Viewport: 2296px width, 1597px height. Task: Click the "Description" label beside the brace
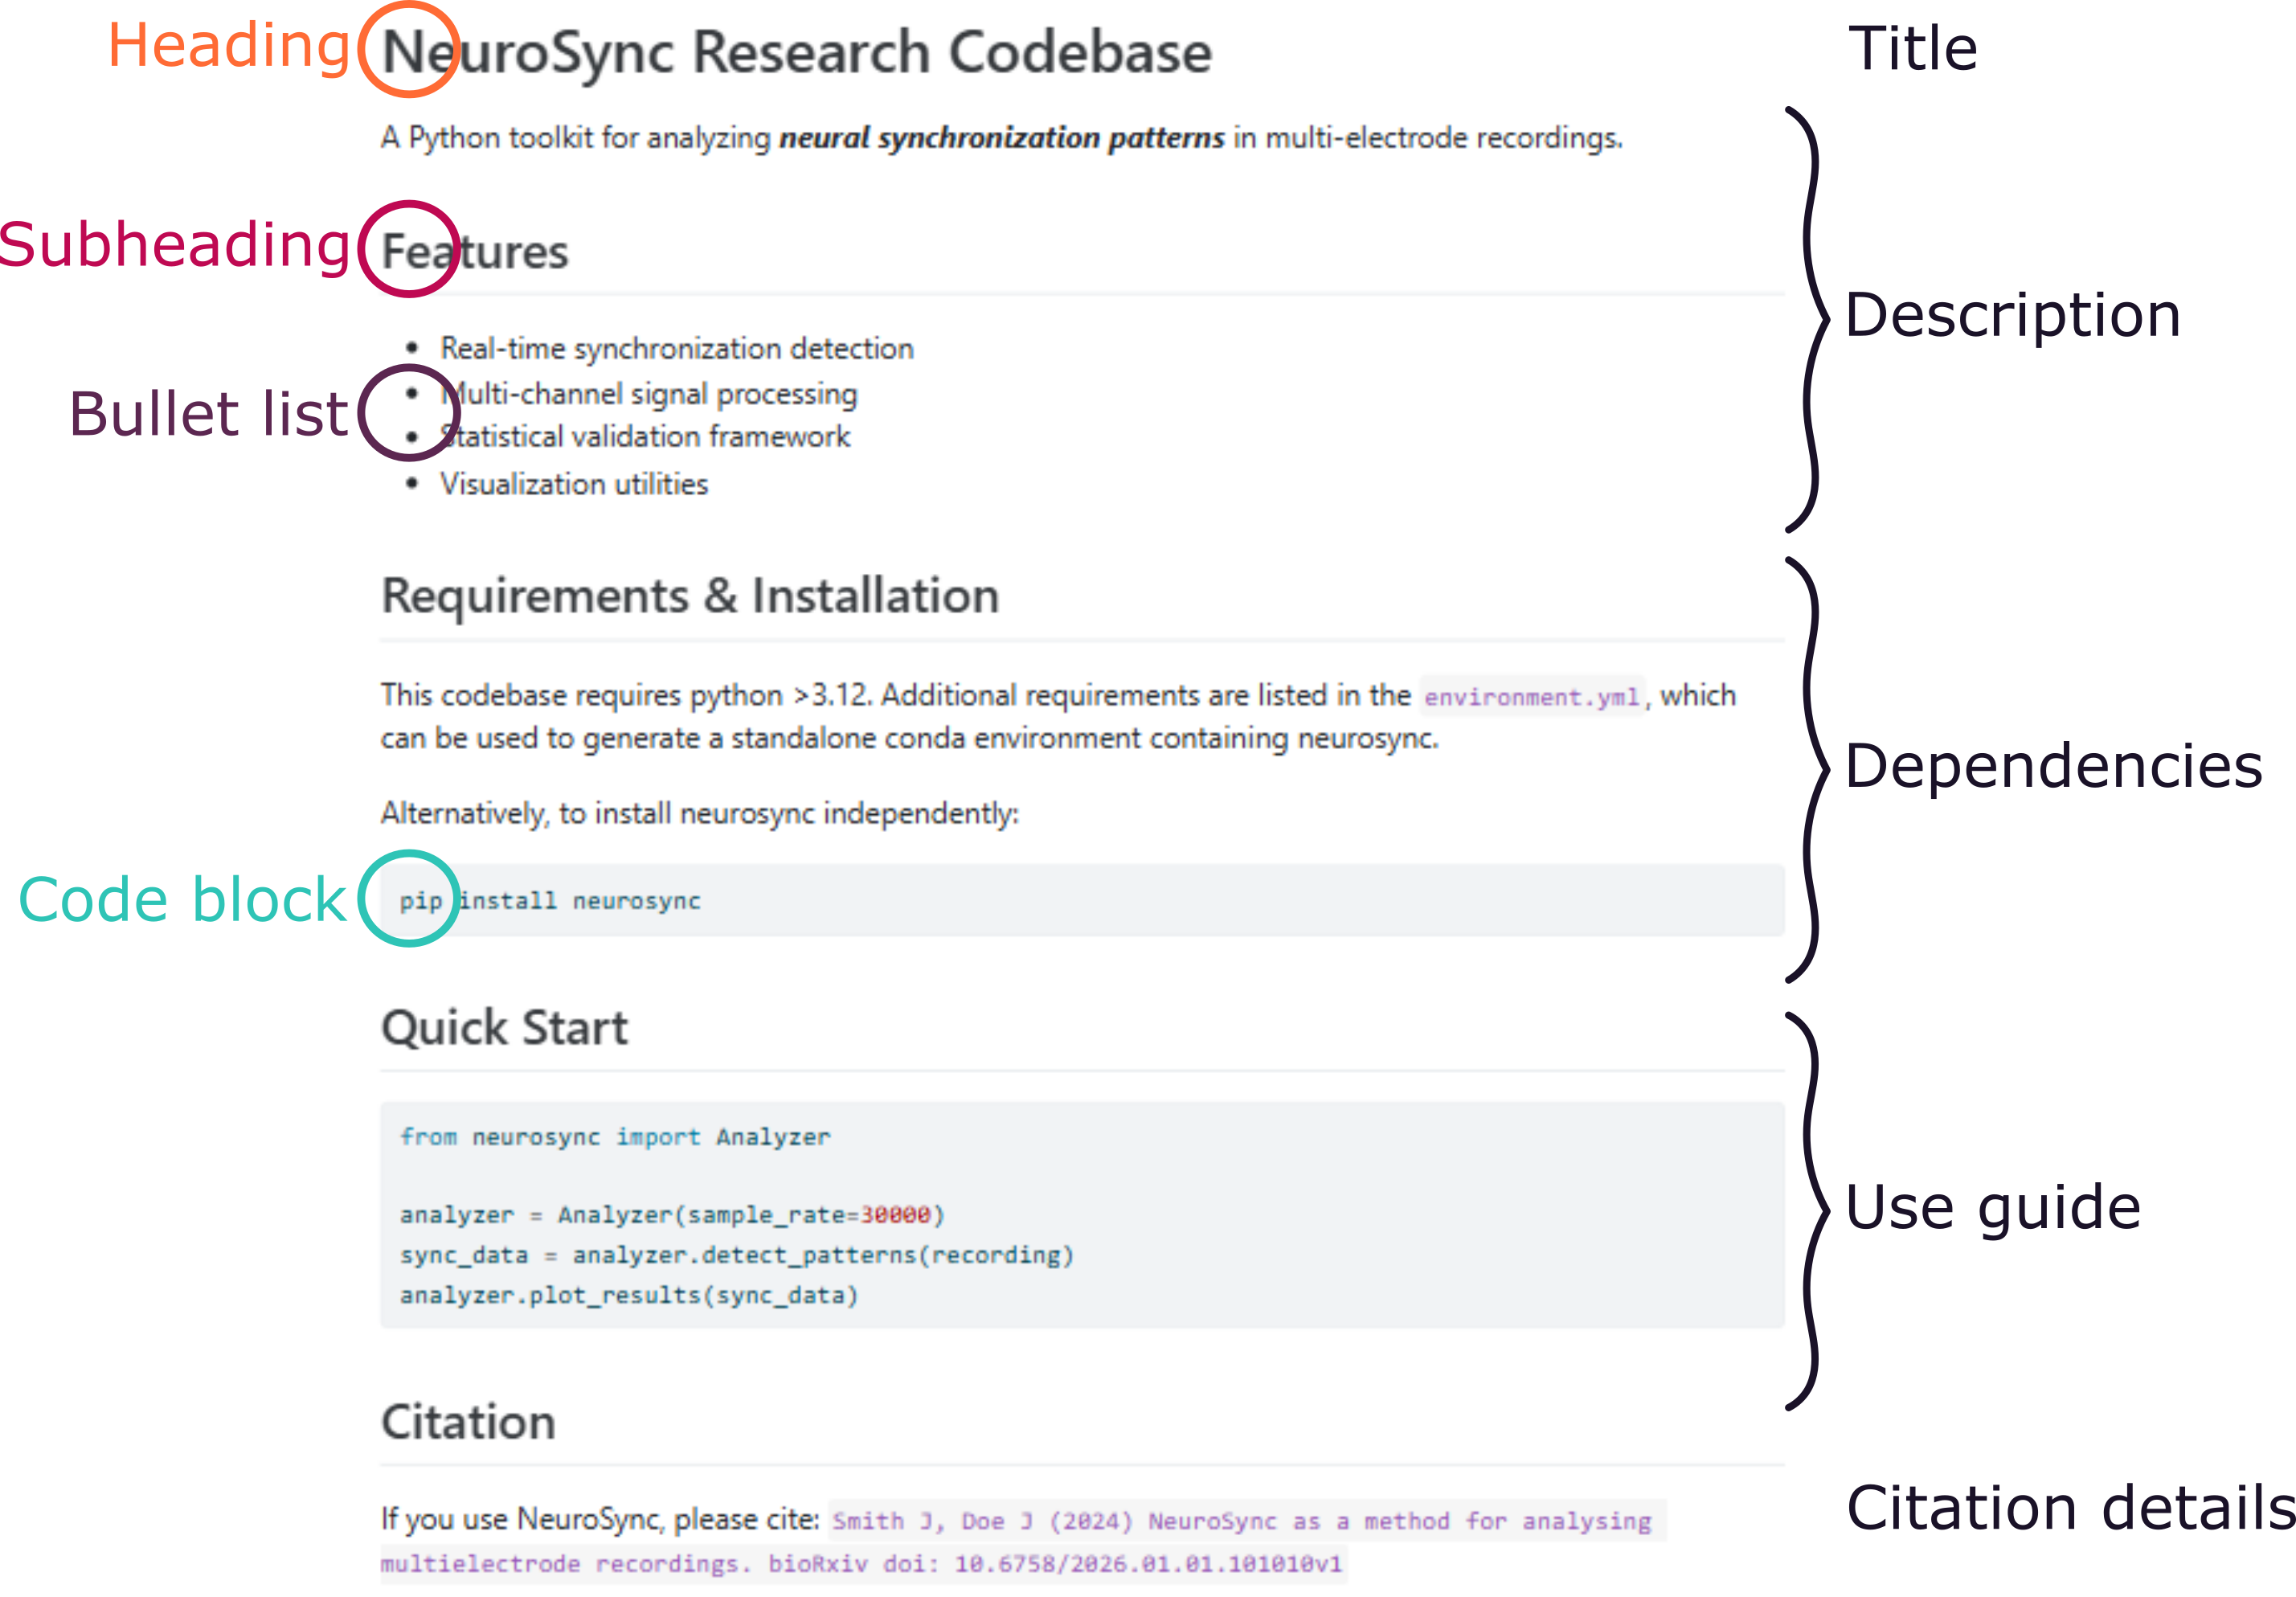[2011, 316]
